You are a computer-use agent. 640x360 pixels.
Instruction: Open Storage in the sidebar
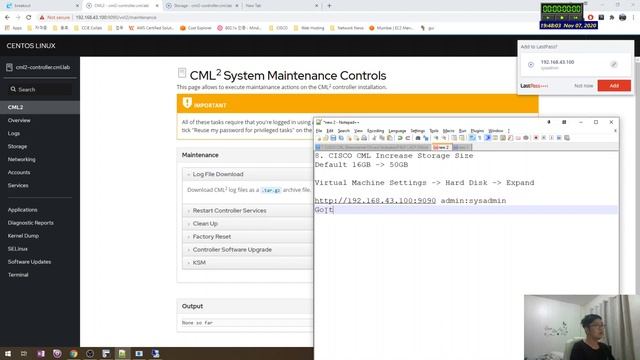click(17, 147)
